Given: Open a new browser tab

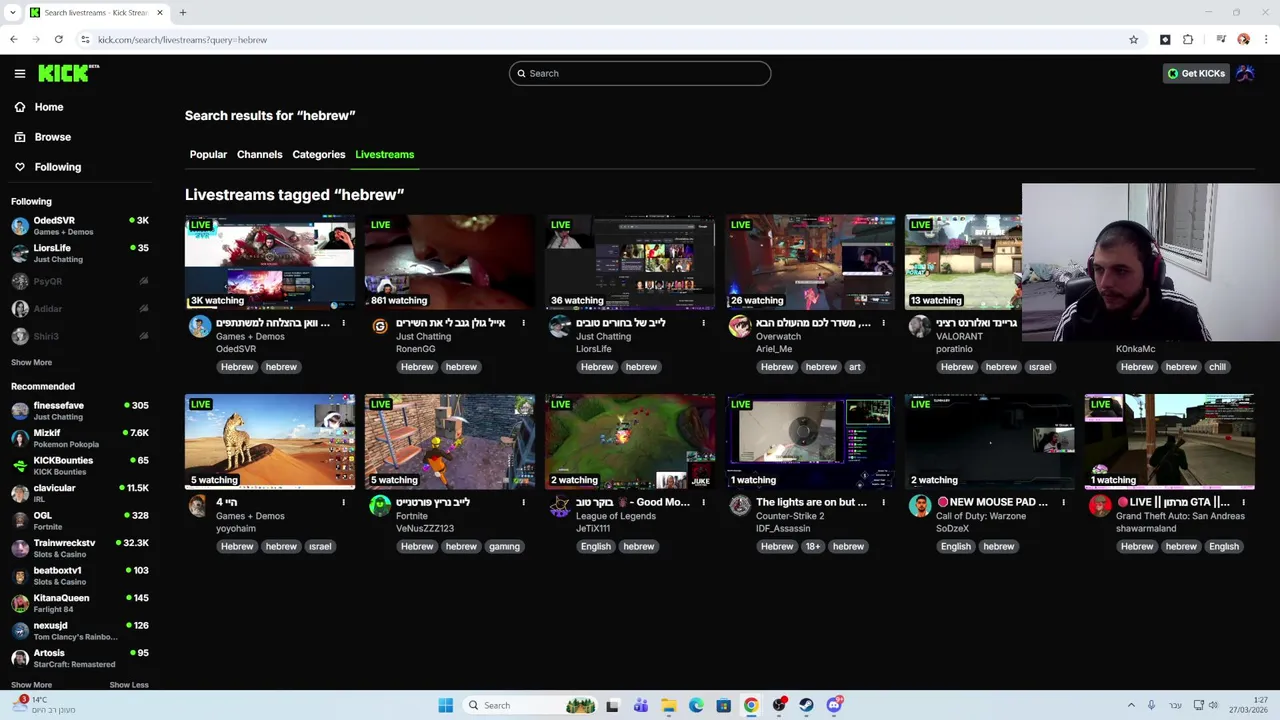Looking at the screenshot, I should [183, 12].
